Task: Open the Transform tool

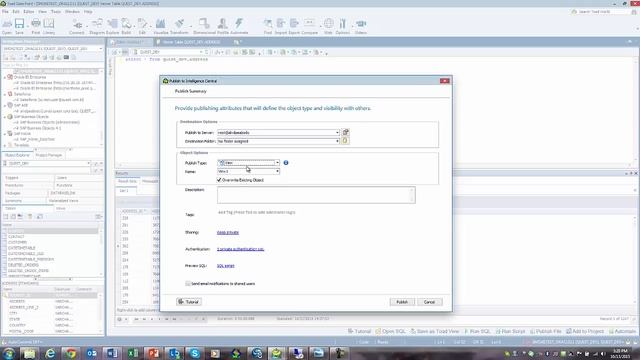Action: [x=179, y=27]
